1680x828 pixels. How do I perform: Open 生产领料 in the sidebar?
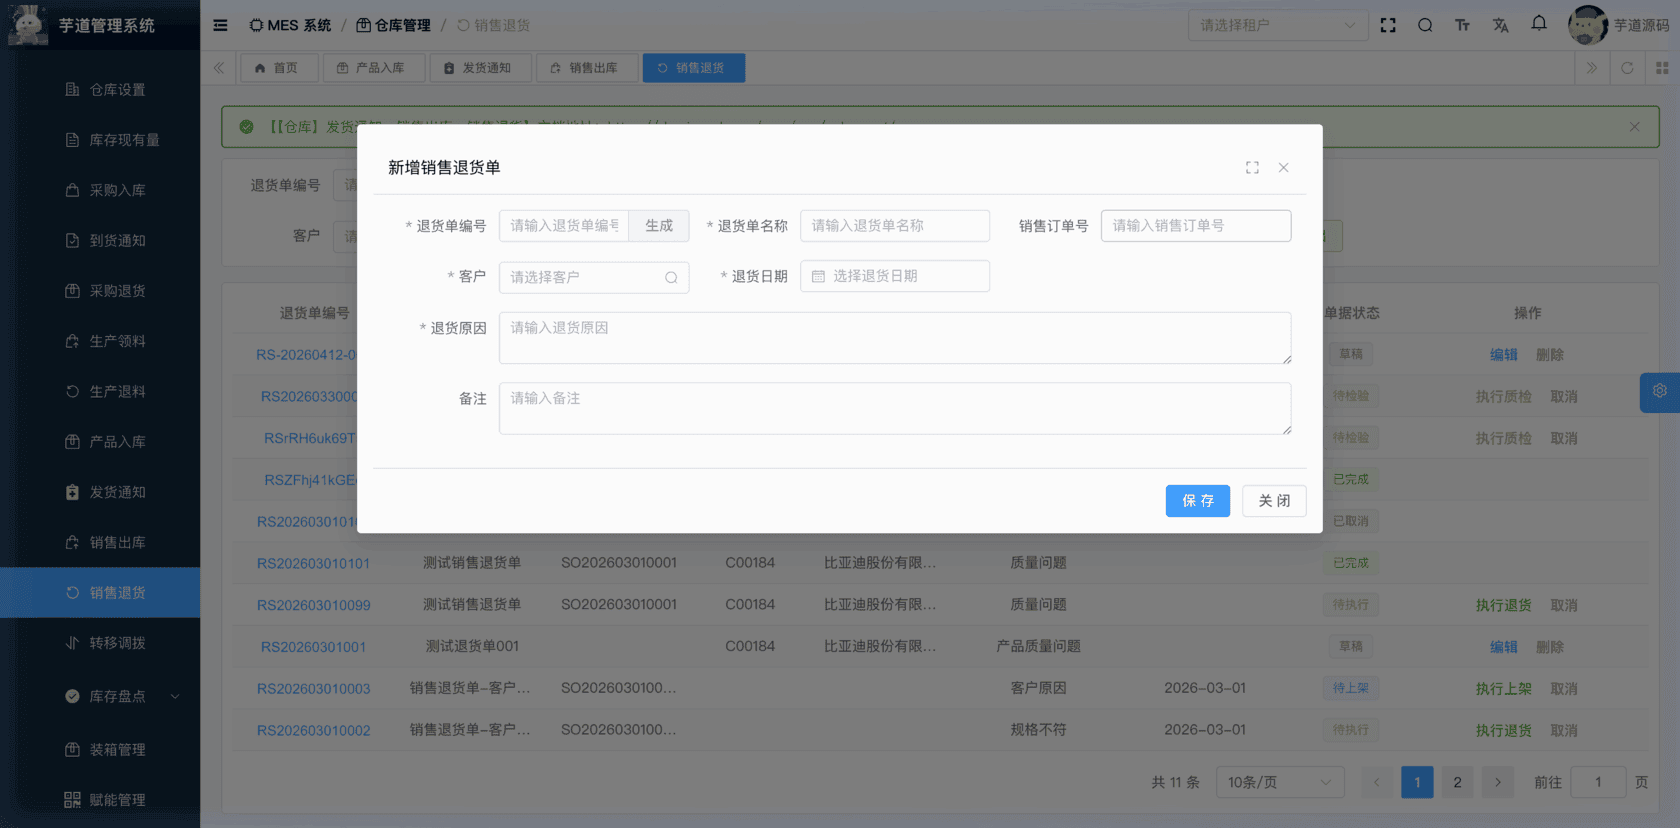point(100,341)
